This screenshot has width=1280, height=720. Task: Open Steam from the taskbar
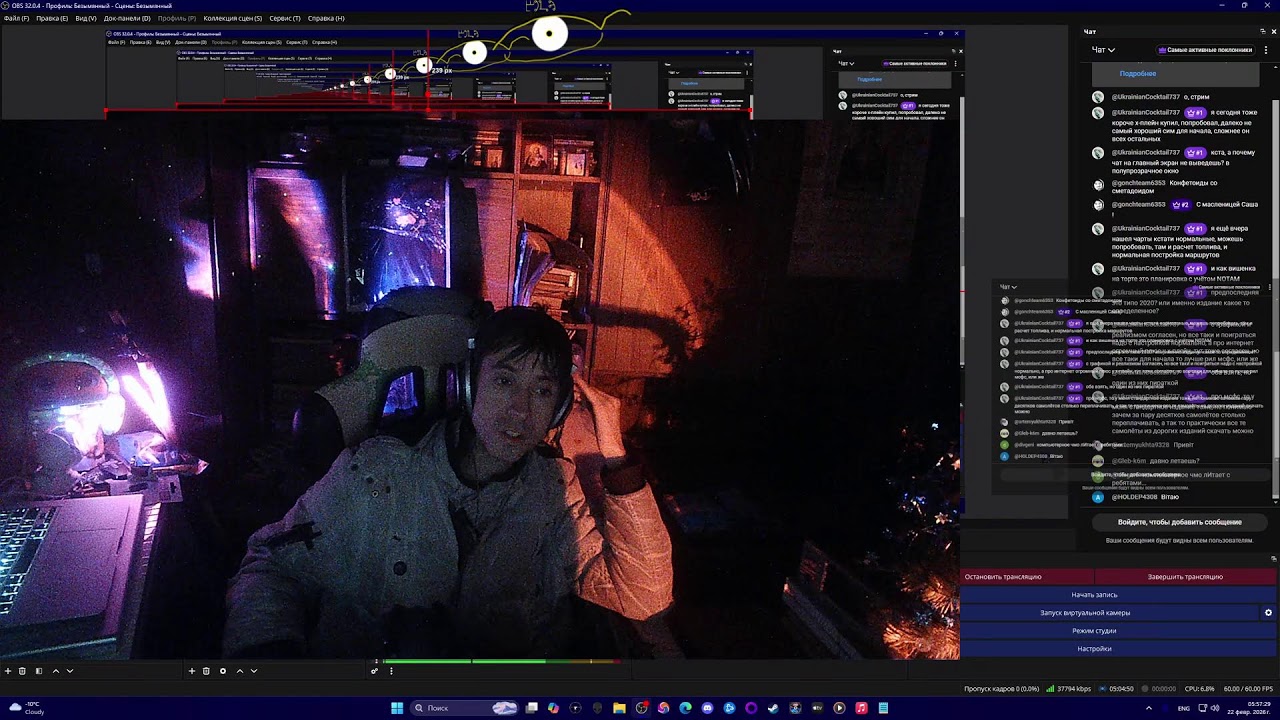click(x=773, y=708)
